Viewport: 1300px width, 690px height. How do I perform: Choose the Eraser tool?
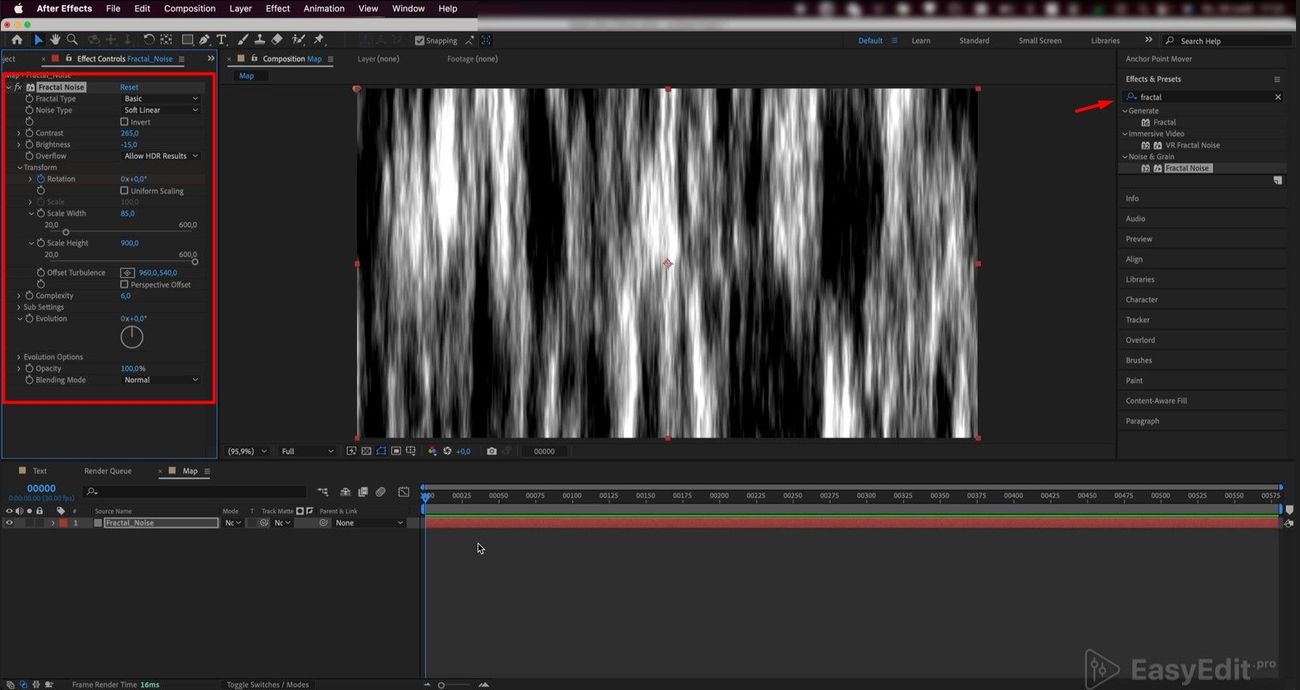pos(277,40)
